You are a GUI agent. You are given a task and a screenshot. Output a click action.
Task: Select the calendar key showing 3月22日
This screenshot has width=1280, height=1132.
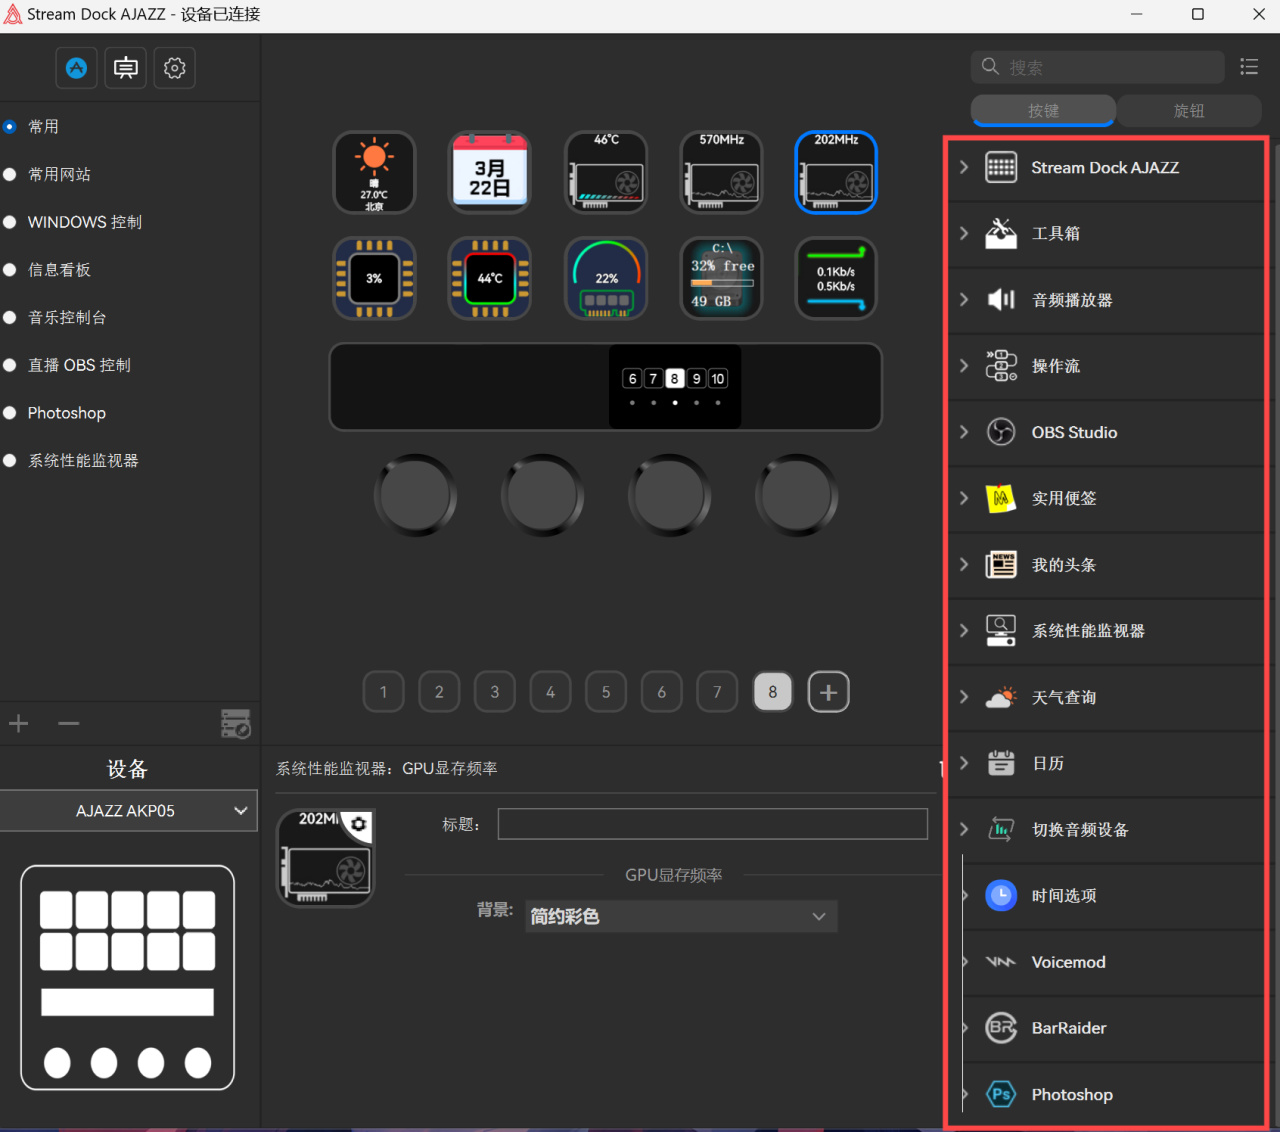coord(490,172)
